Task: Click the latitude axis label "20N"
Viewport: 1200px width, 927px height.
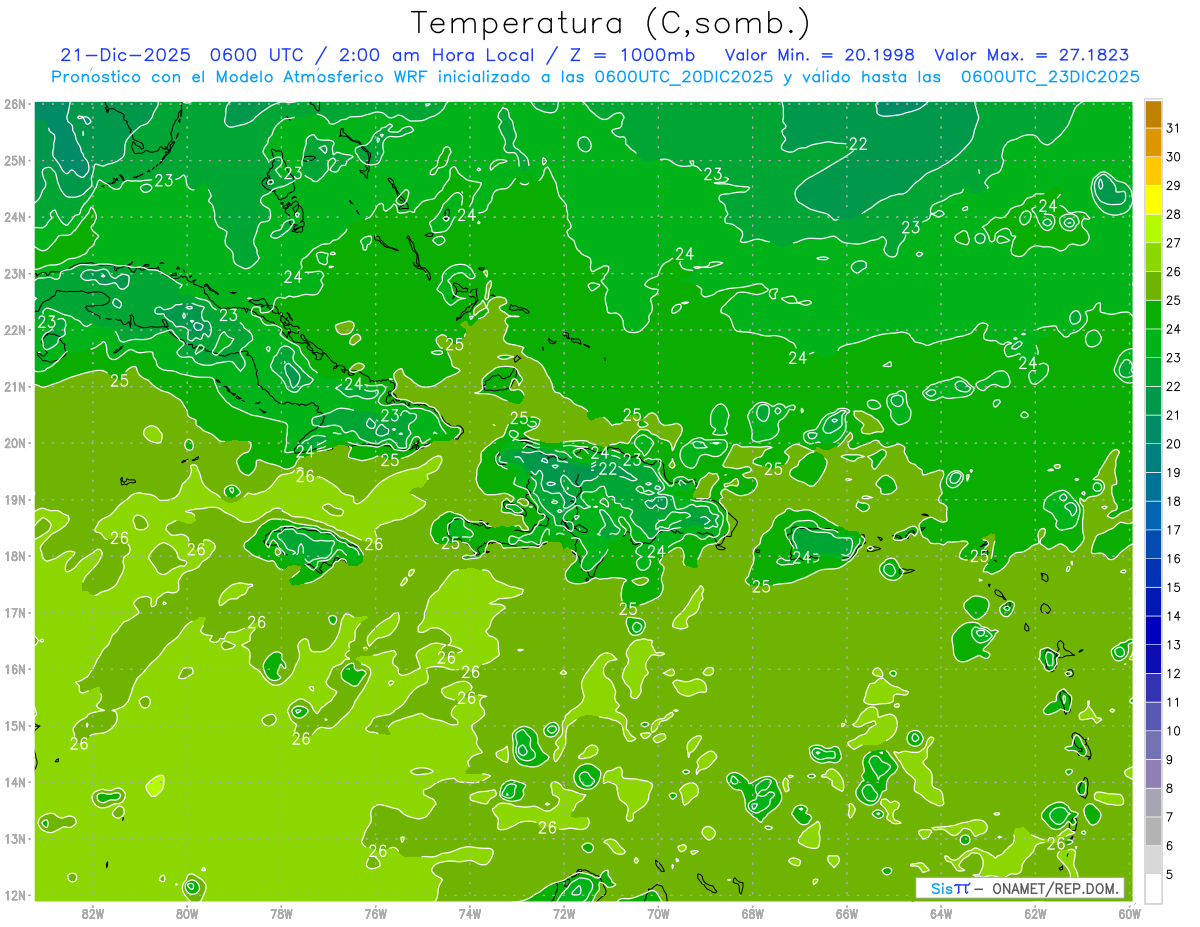Action: point(15,443)
